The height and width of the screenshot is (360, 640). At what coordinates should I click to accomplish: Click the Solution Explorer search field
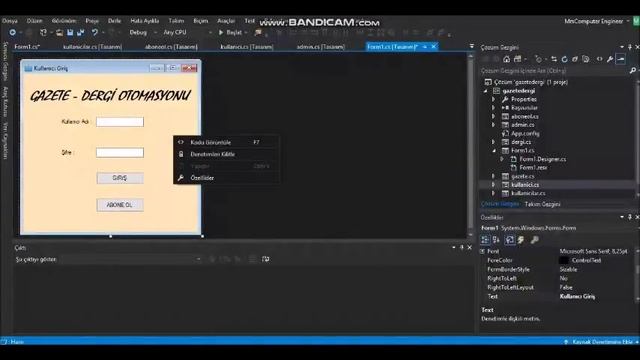click(554, 71)
